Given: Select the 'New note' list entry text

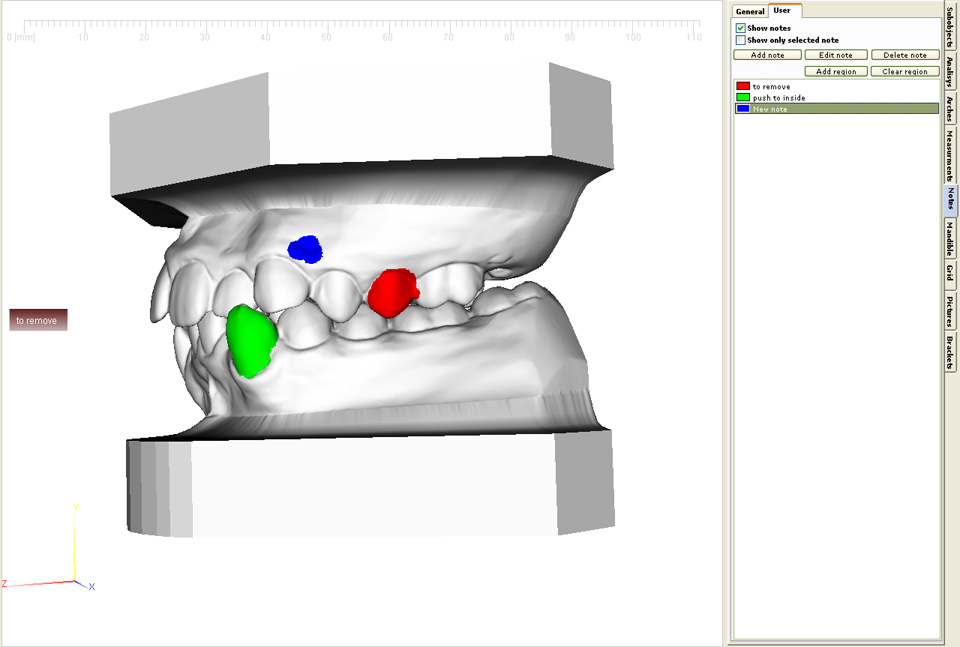Looking at the screenshot, I should tap(770, 109).
